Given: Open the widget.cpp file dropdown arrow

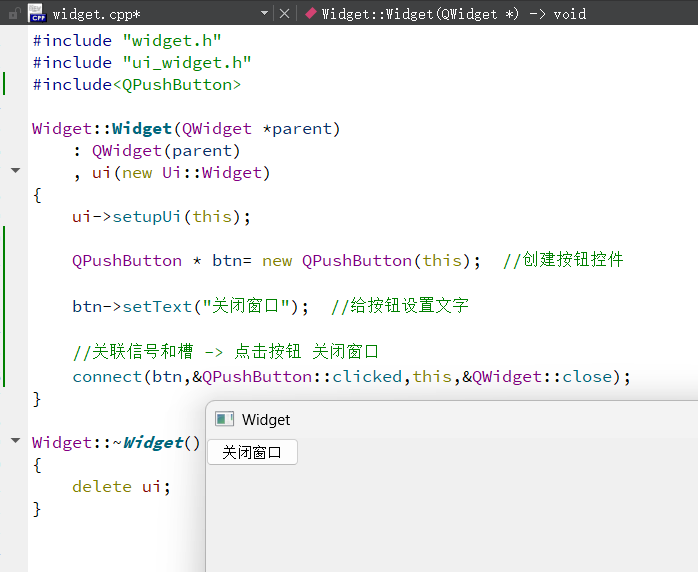Looking at the screenshot, I should tap(264, 13).
